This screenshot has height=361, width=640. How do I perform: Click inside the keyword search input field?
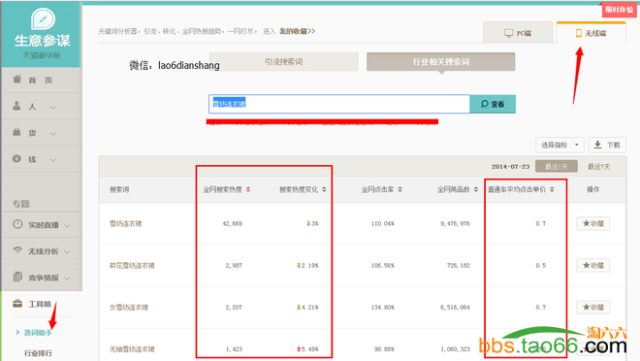[339, 104]
